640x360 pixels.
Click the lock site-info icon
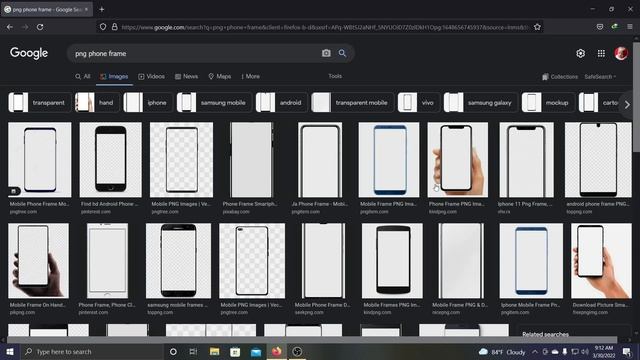(115, 27)
